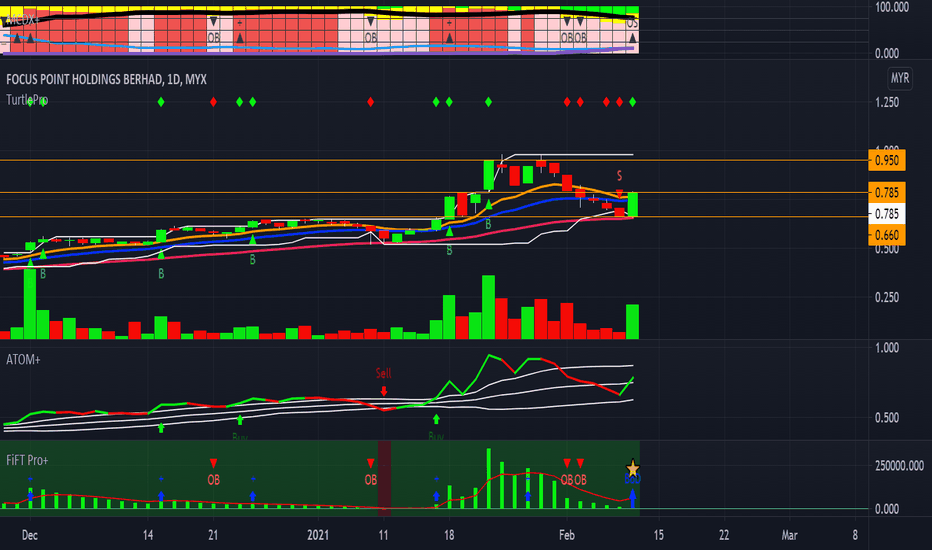Click the MYR currency button
Screen dimensions: 932x550
pyautogui.click(x=899, y=78)
